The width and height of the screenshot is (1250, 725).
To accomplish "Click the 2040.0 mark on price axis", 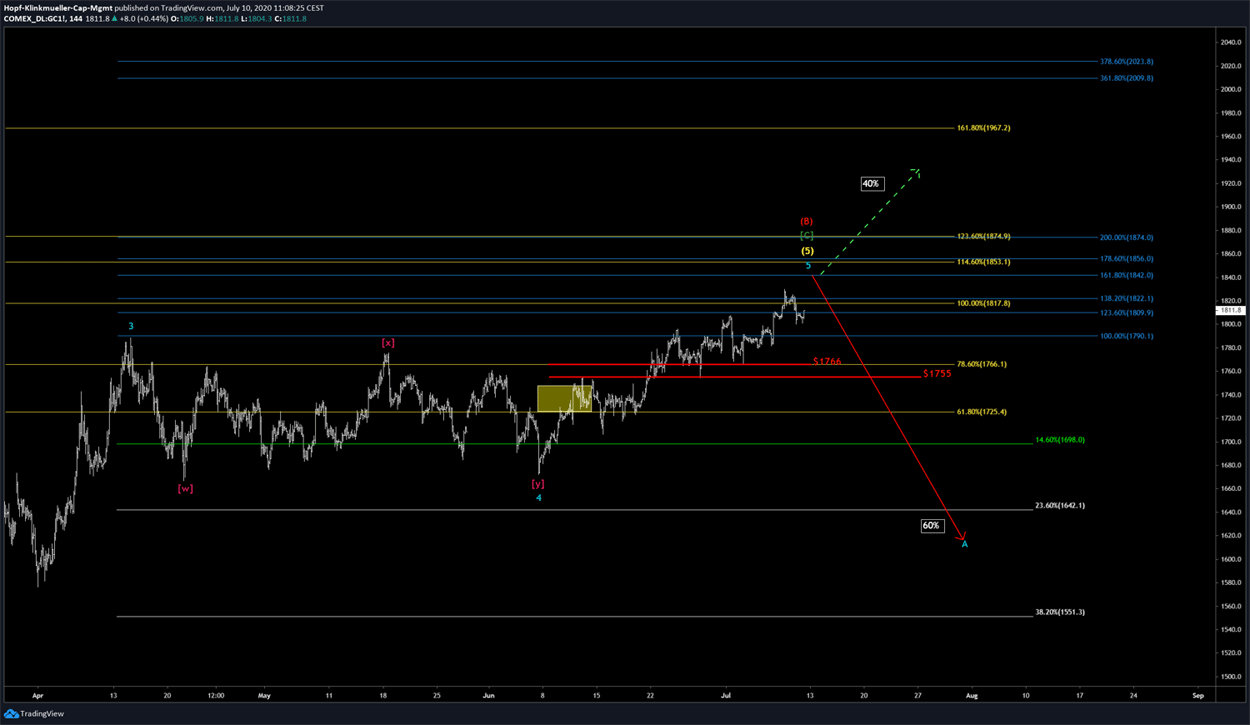I will pyautogui.click(x=1229, y=42).
